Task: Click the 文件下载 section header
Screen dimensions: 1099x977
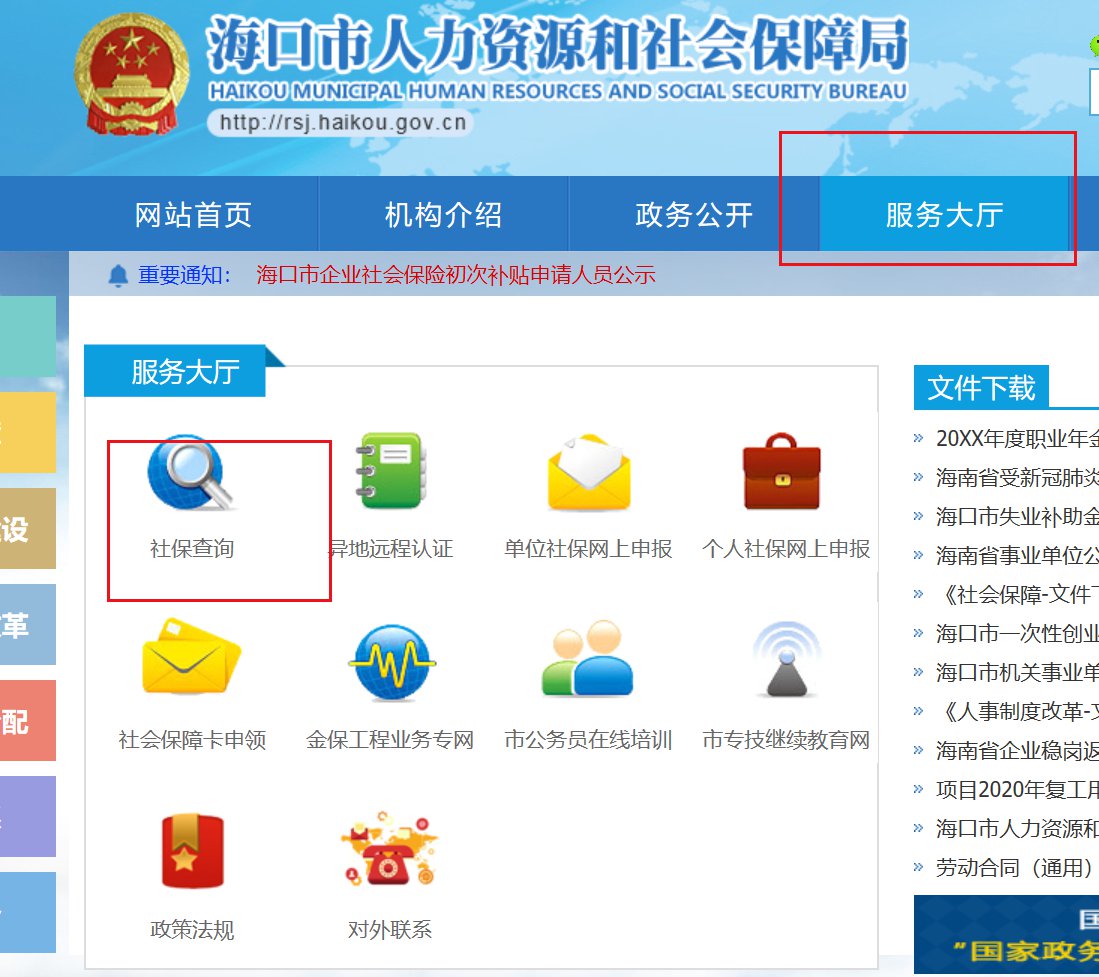Action: coord(981,388)
